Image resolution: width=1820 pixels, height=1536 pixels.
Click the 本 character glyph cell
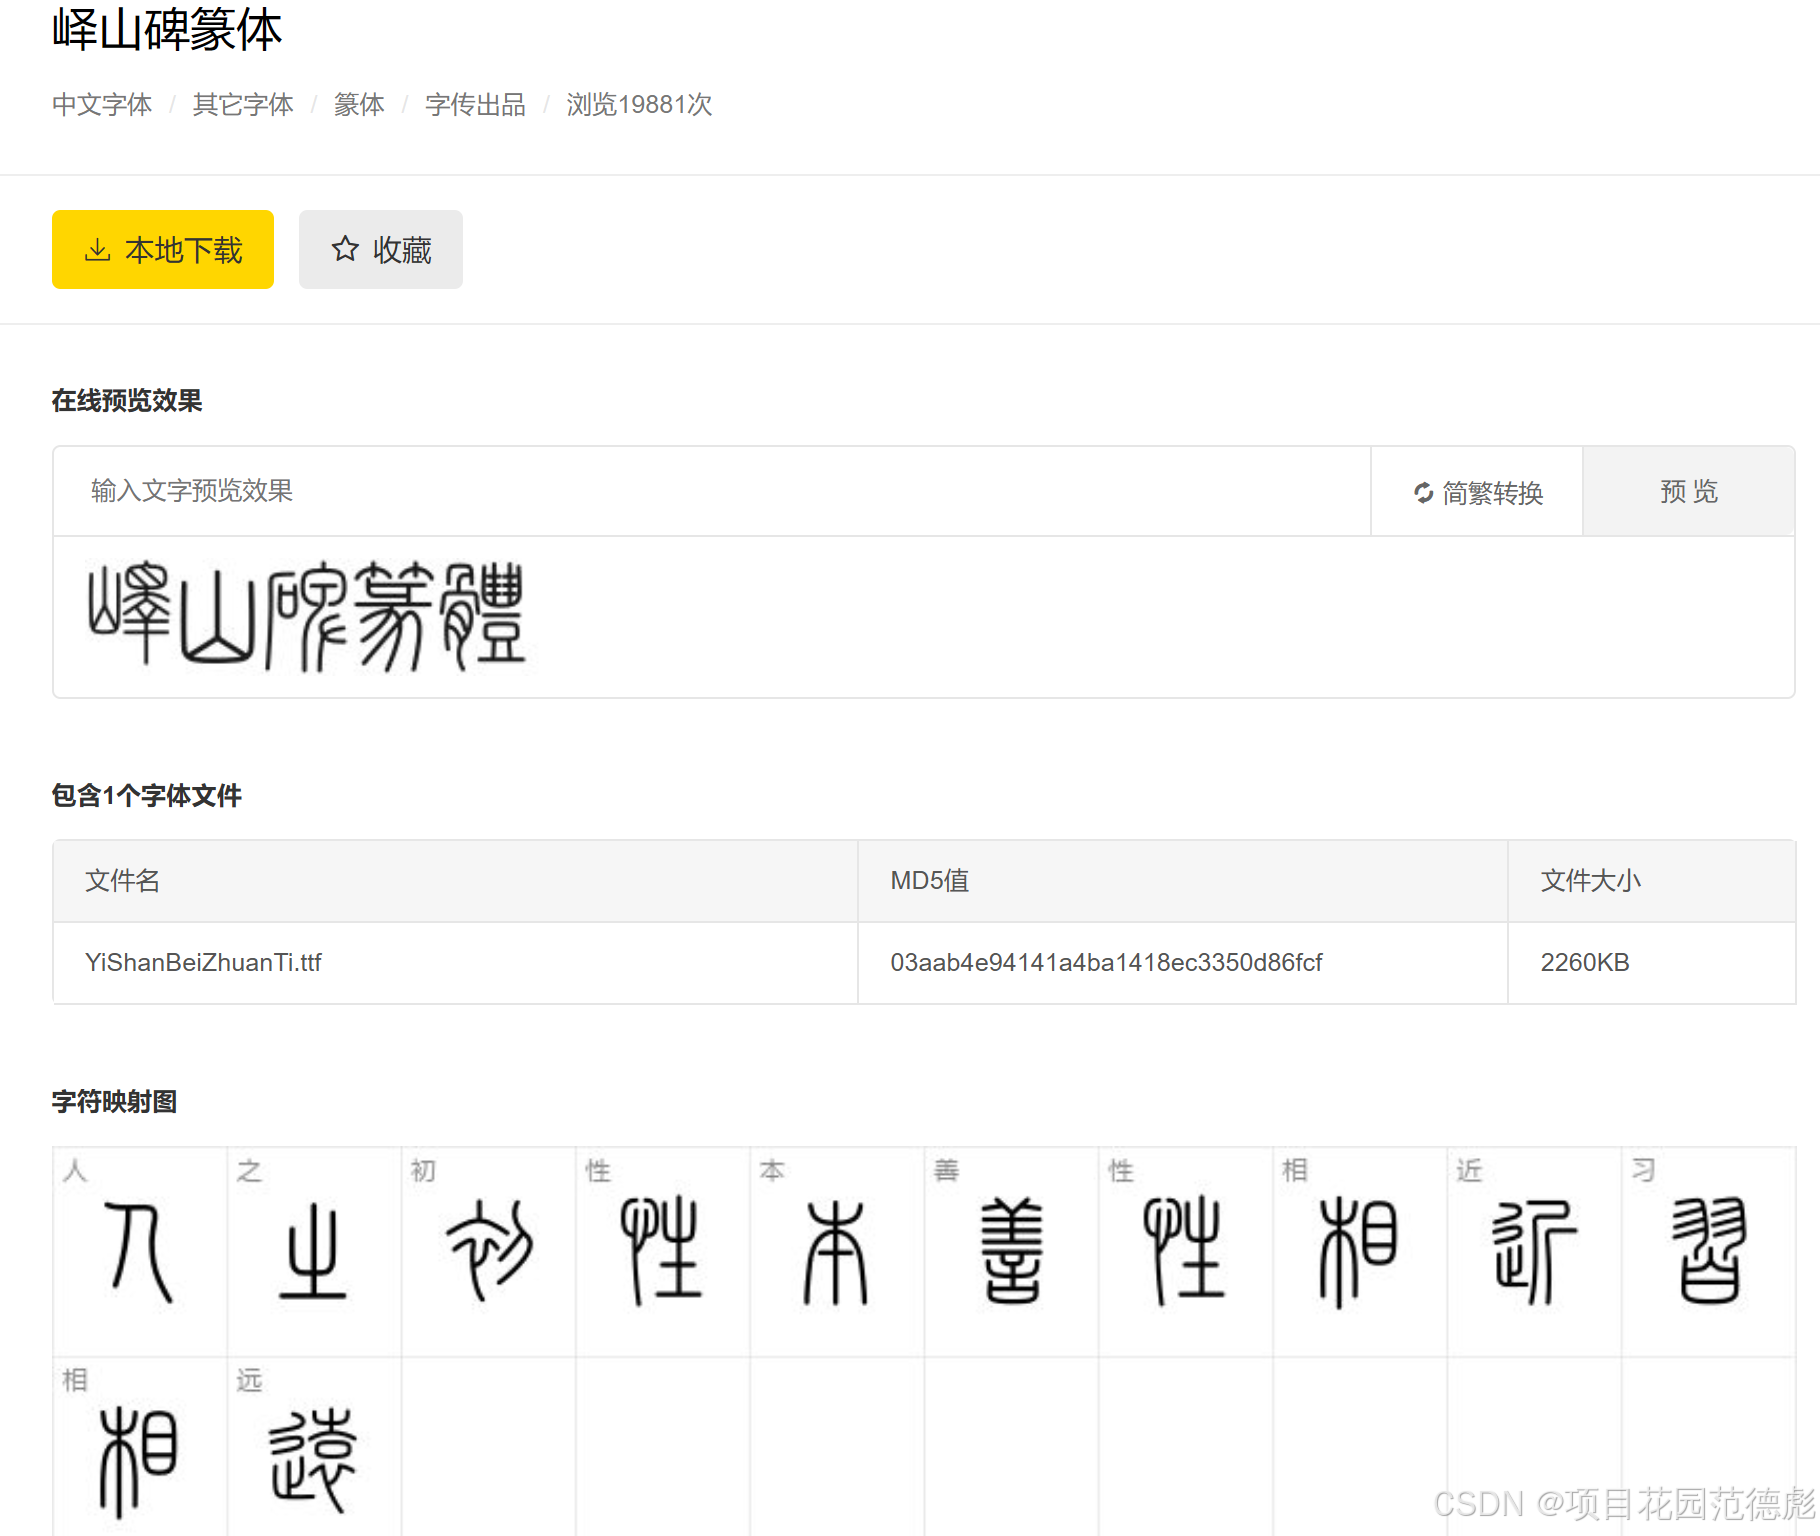[837, 1252]
